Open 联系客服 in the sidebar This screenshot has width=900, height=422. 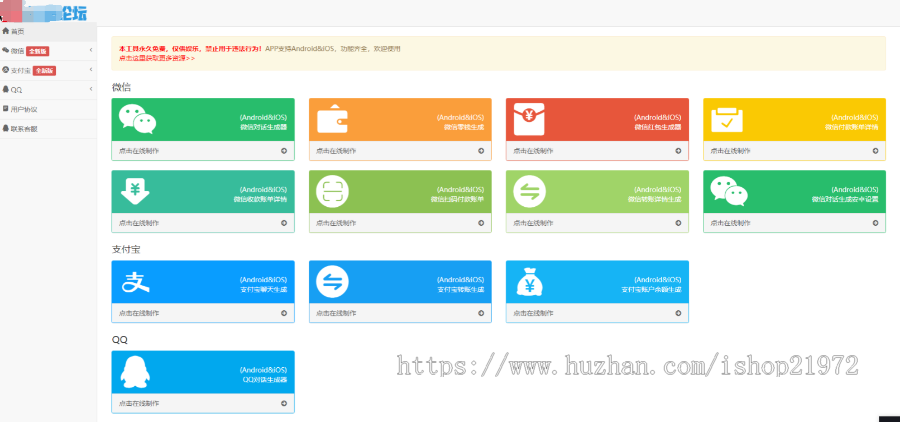48,129
